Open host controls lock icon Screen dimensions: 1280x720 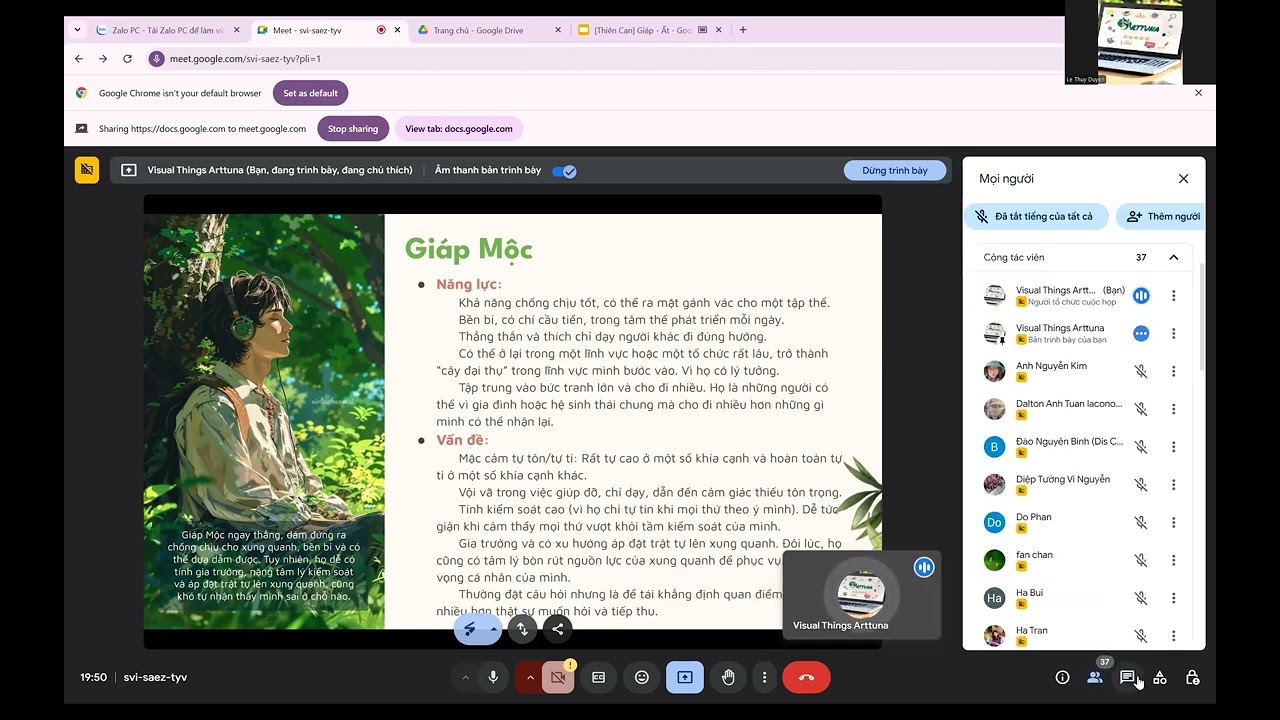1192,677
